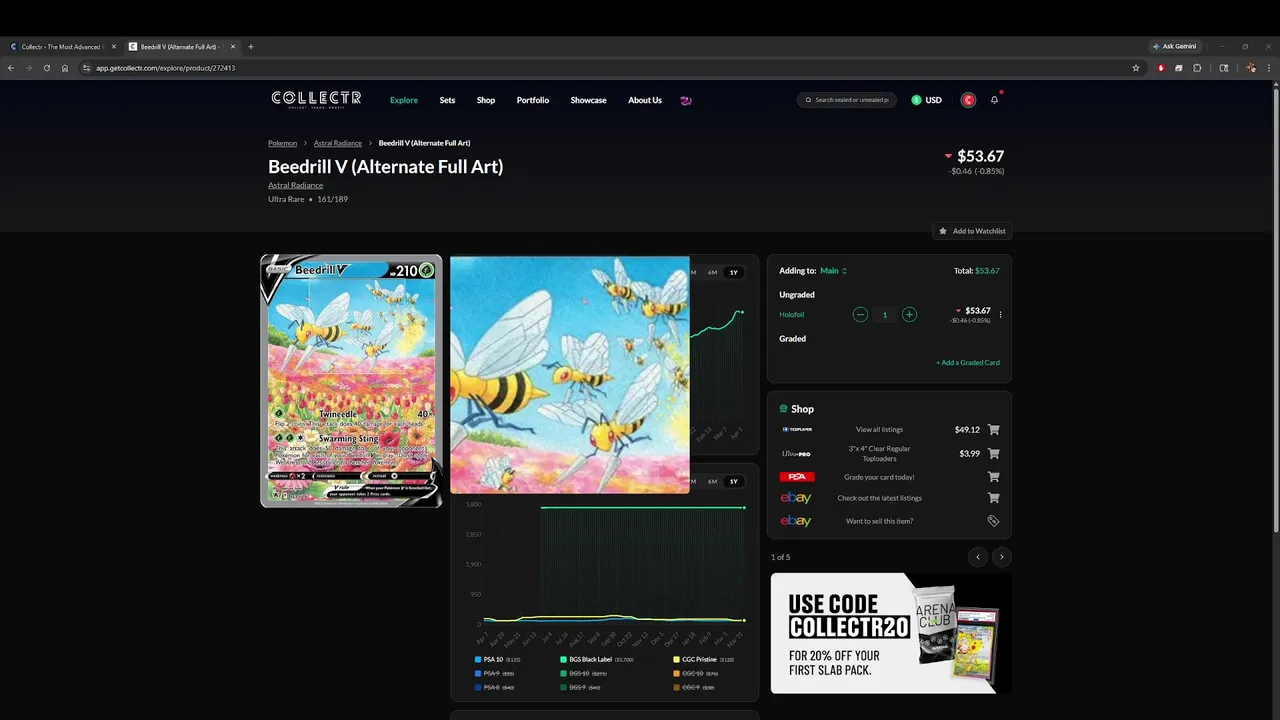The height and width of the screenshot is (720, 1280).
Task: Select 1Y range on upper price chart
Action: click(733, 272)
